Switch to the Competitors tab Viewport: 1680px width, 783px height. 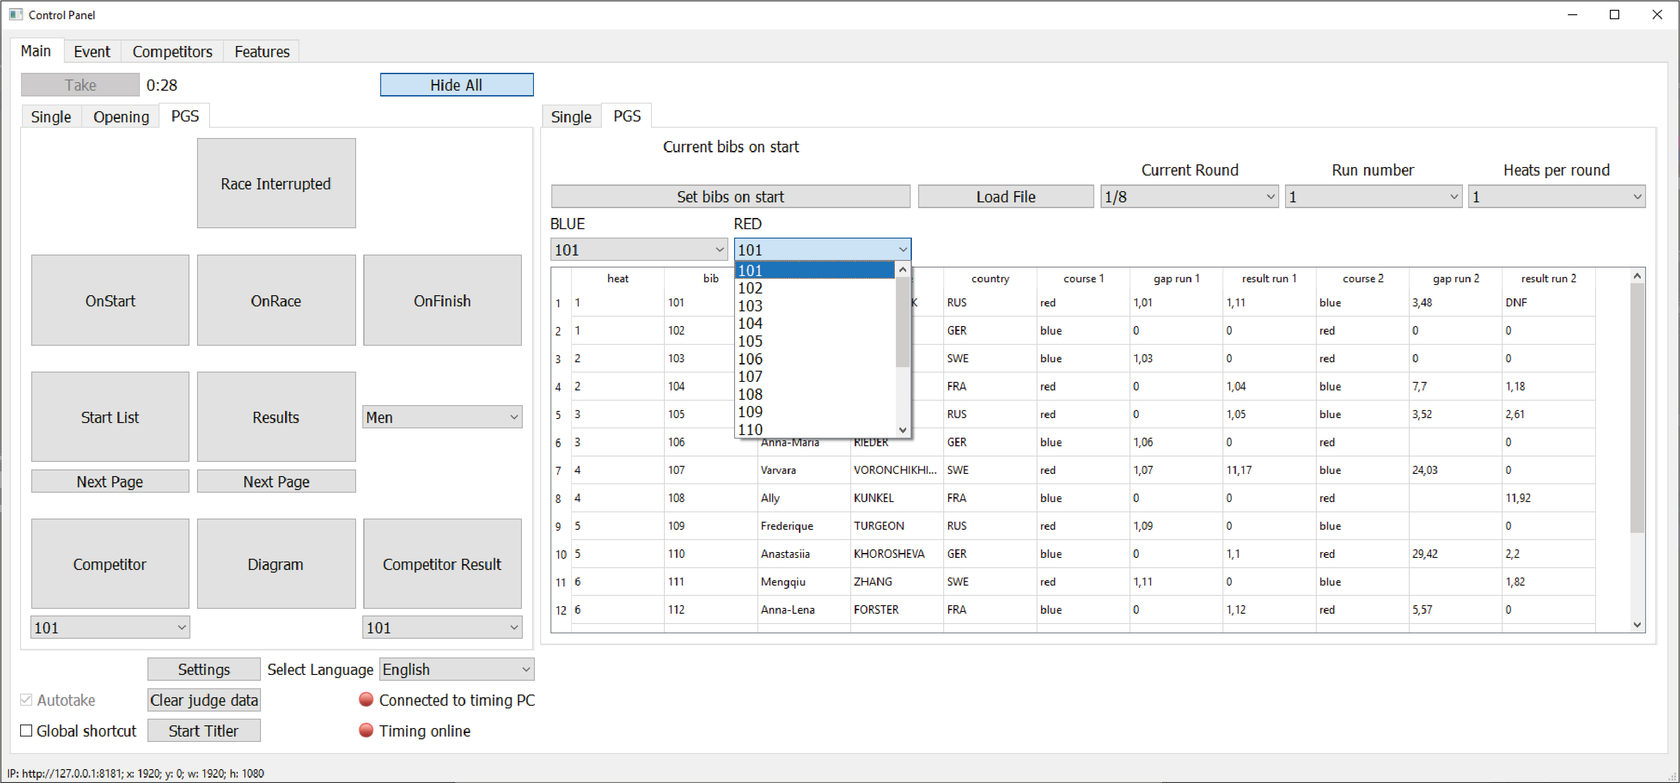(172, 52)
